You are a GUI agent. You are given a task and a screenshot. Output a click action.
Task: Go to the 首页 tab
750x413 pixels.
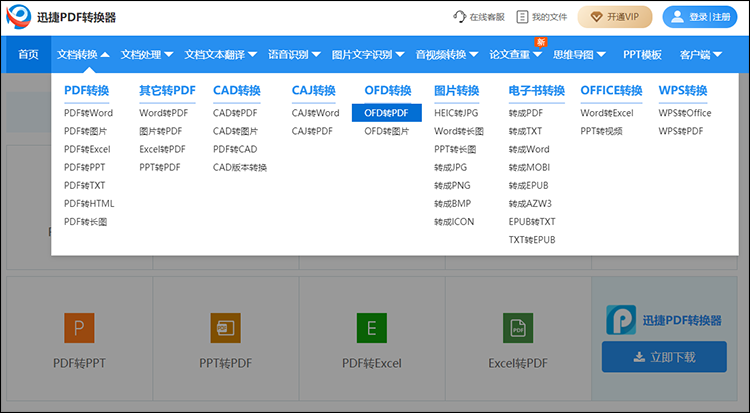click(28, 55)
